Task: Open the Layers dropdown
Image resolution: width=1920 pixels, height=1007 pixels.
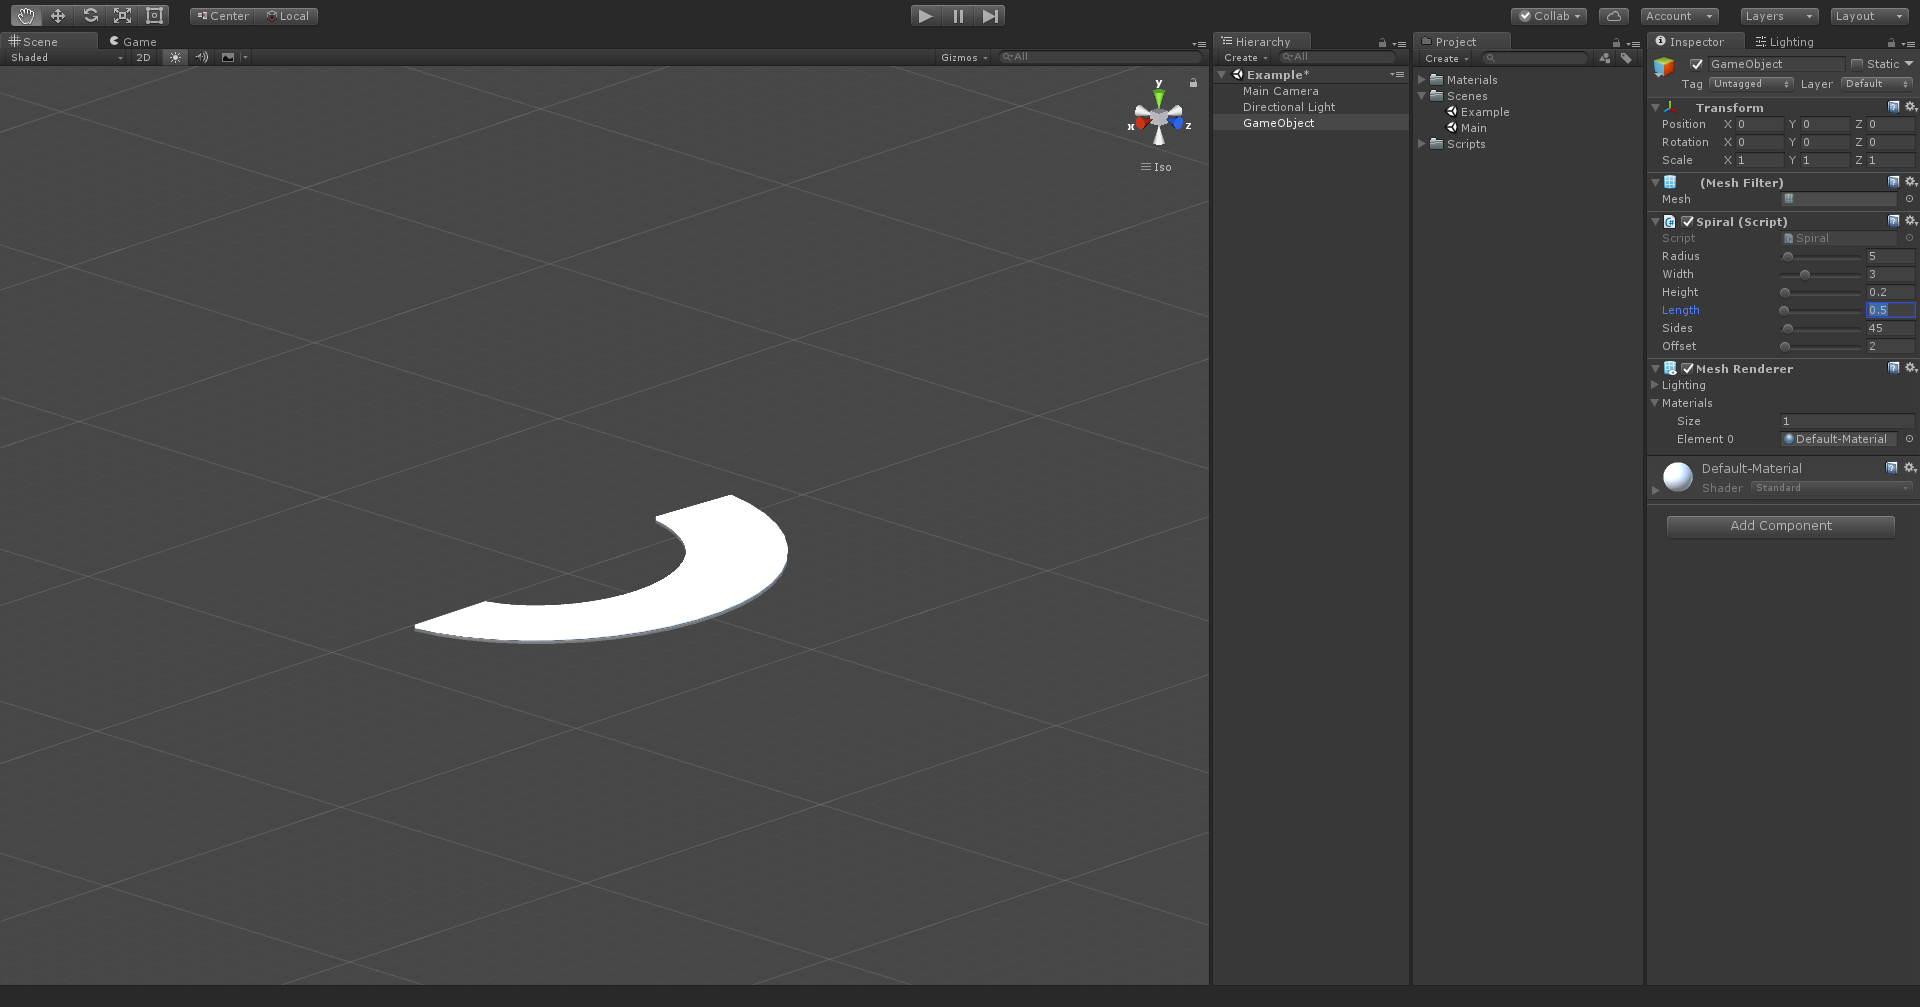Action: coord(1779,16)
